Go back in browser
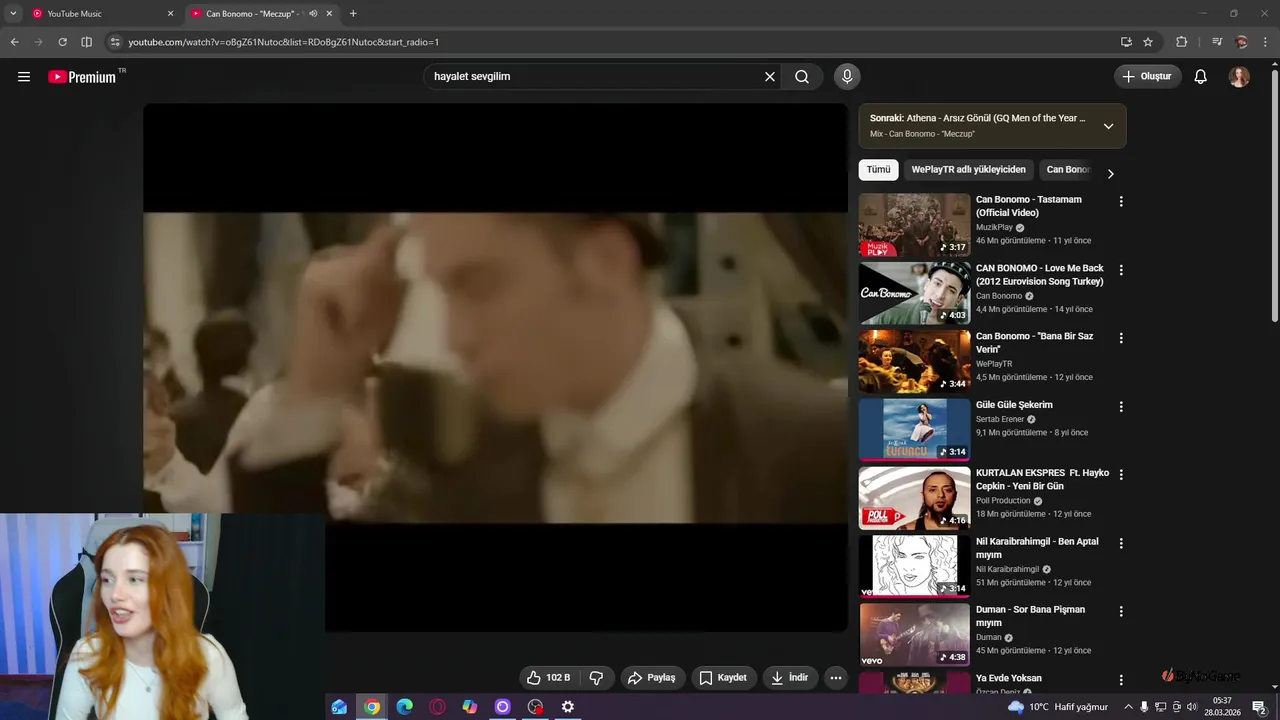This screenshot has width=1280, height=720. pyautogui.click(x=14, y=42)
